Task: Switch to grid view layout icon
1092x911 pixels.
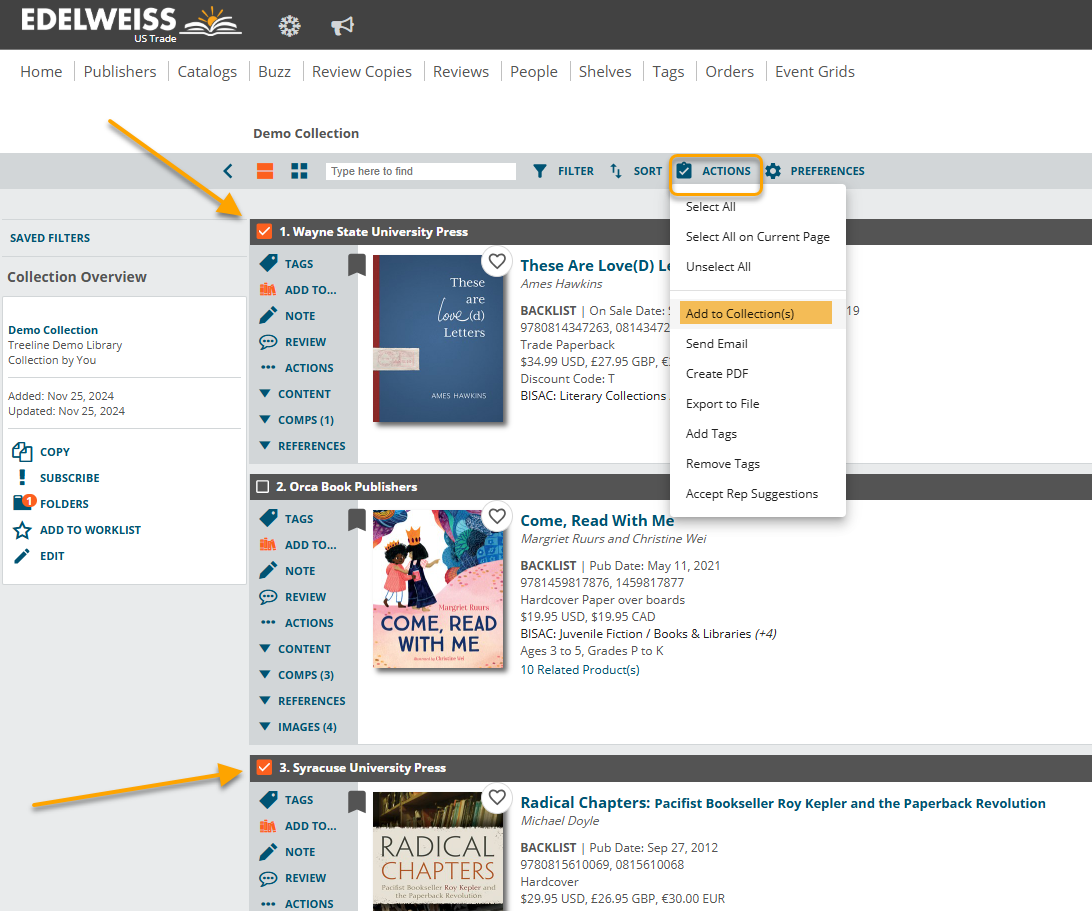Action: (x=299, y=171)
